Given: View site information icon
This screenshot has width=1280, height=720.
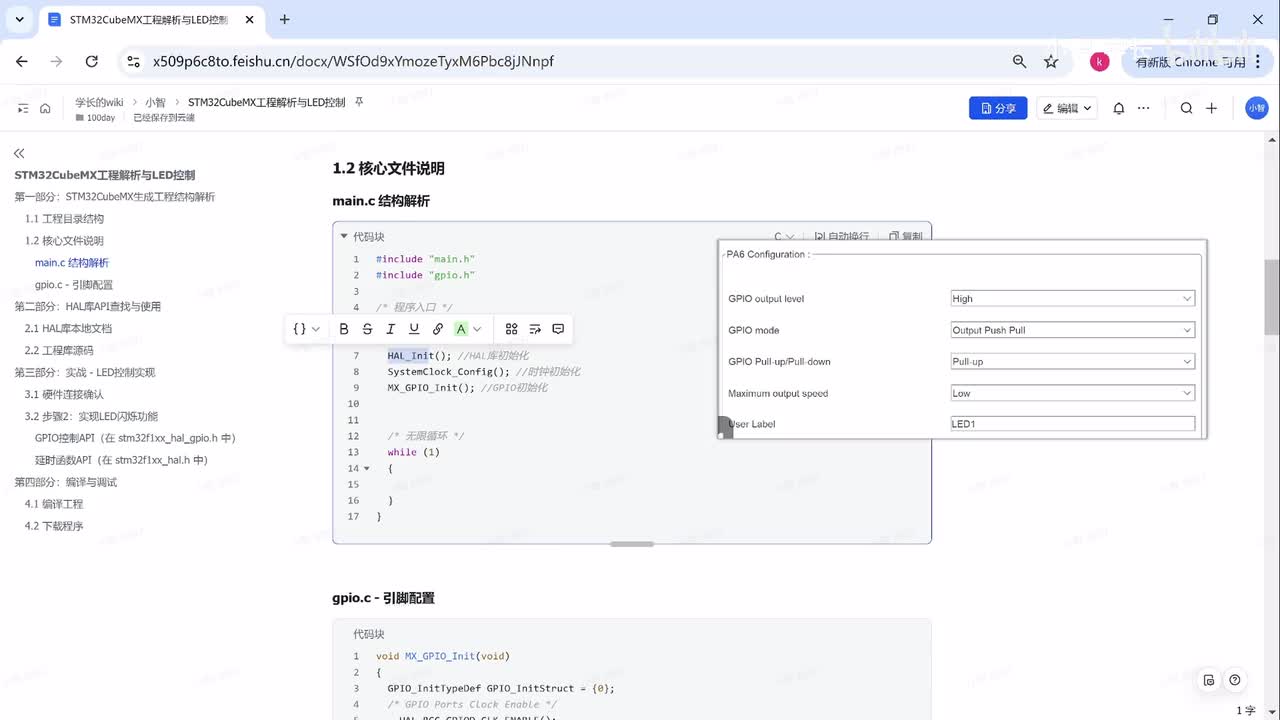Looking at the screenshot, I should [x=132, y=61].
